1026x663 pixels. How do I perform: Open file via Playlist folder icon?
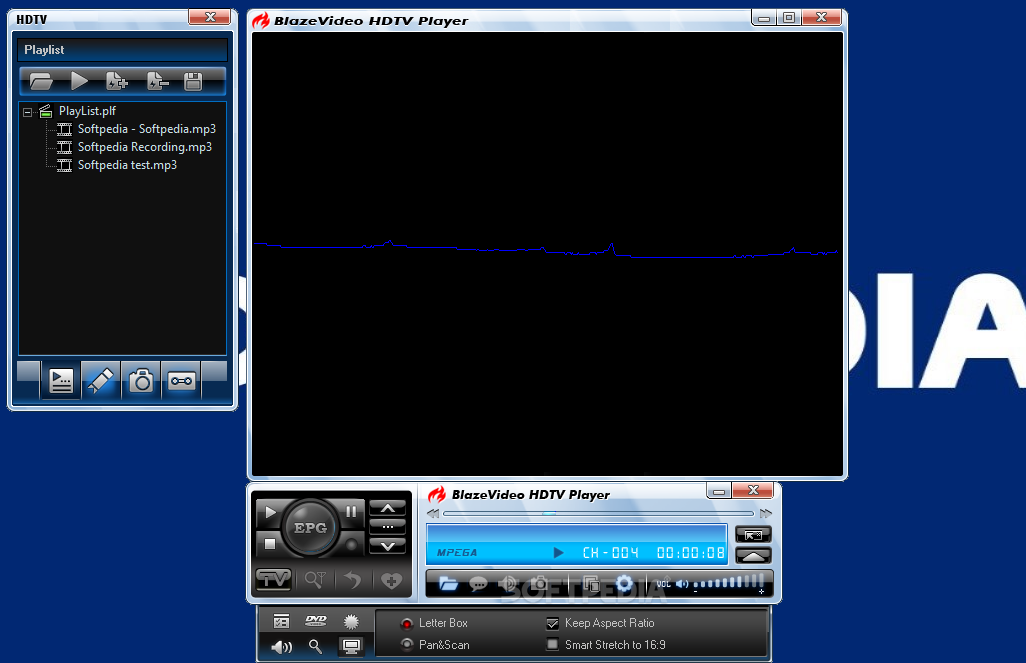(41, 81)
